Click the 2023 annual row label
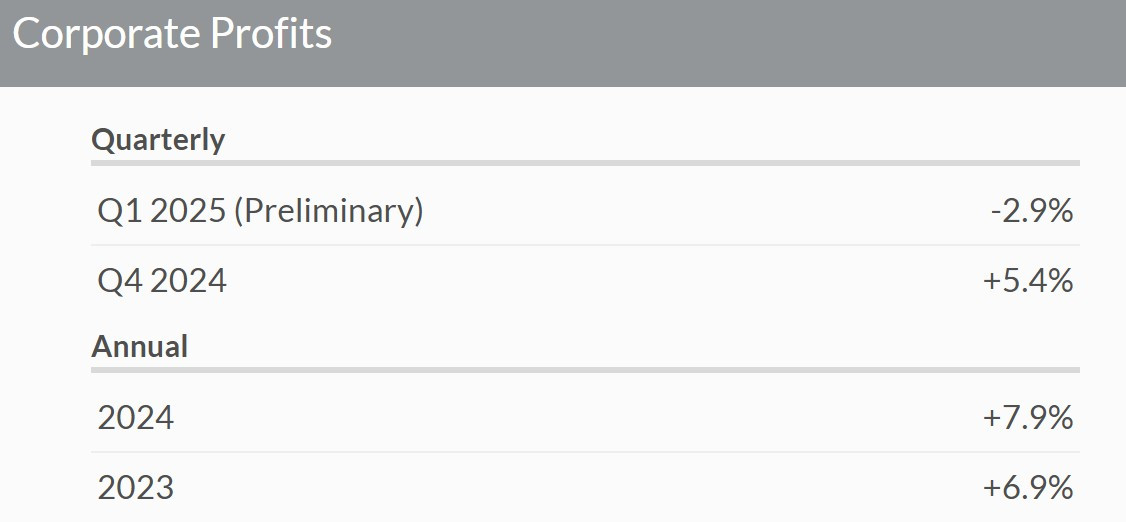Viewport: 1126px width, 522px height. click(136, 488)
